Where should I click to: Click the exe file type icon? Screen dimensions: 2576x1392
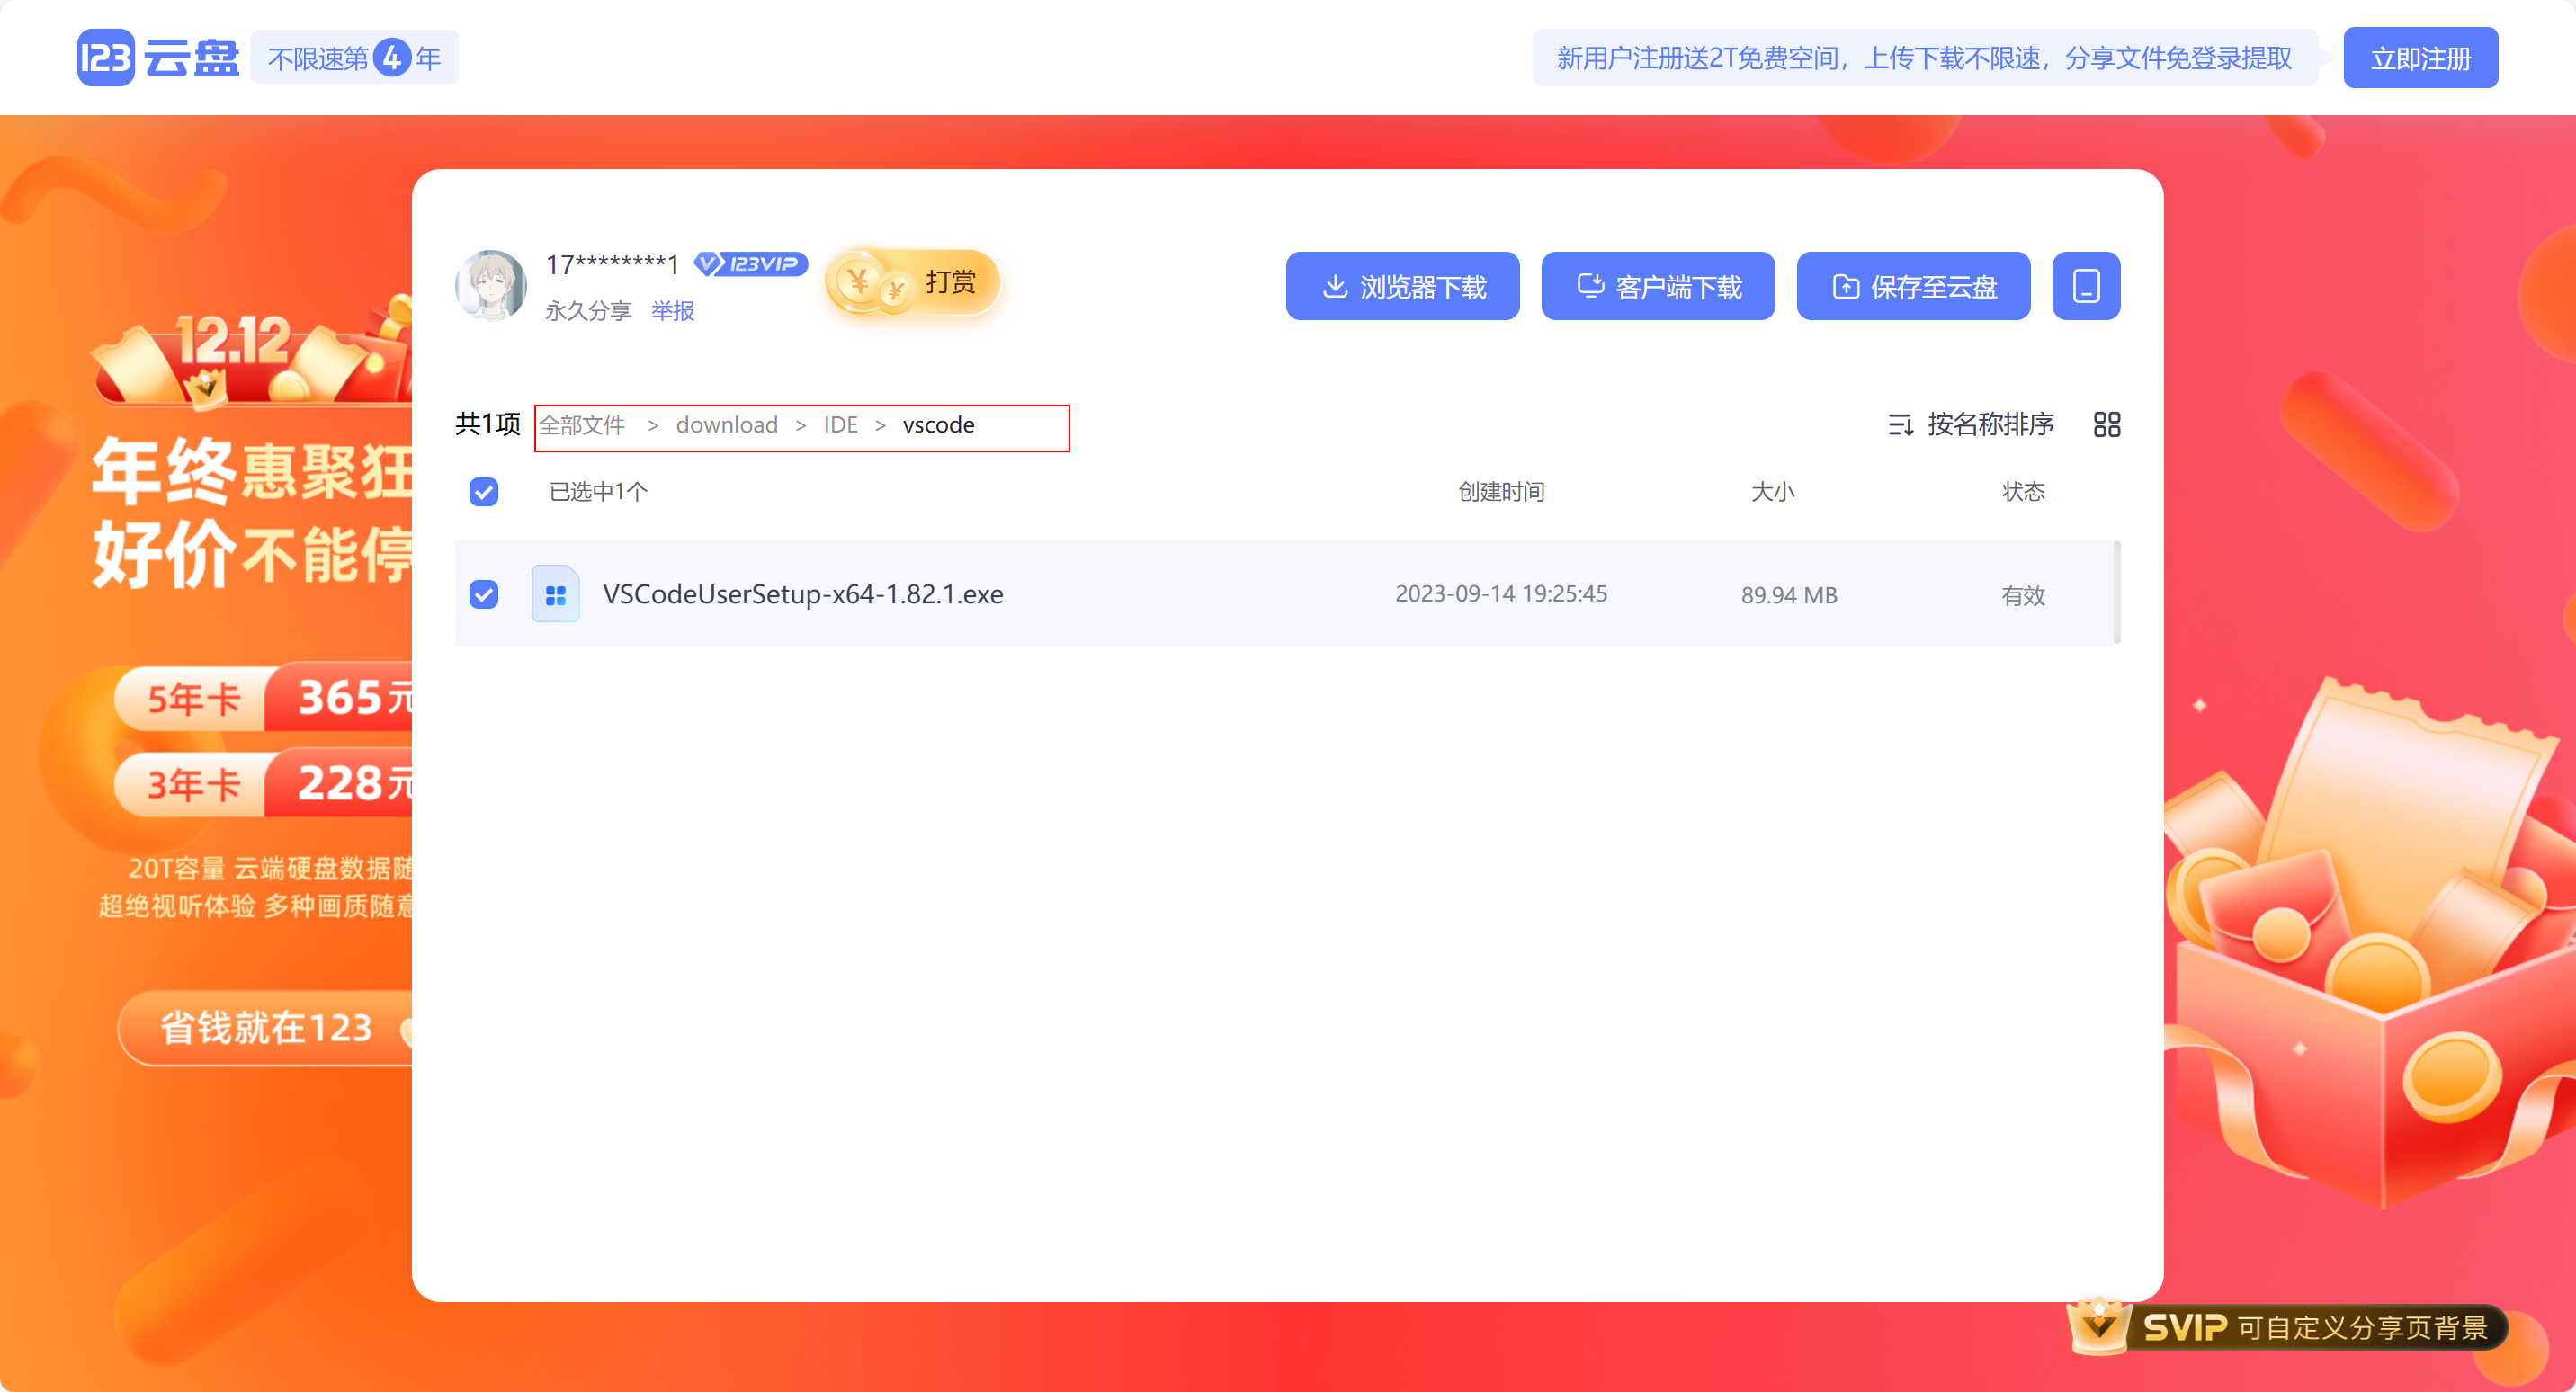tap(555, 595)
